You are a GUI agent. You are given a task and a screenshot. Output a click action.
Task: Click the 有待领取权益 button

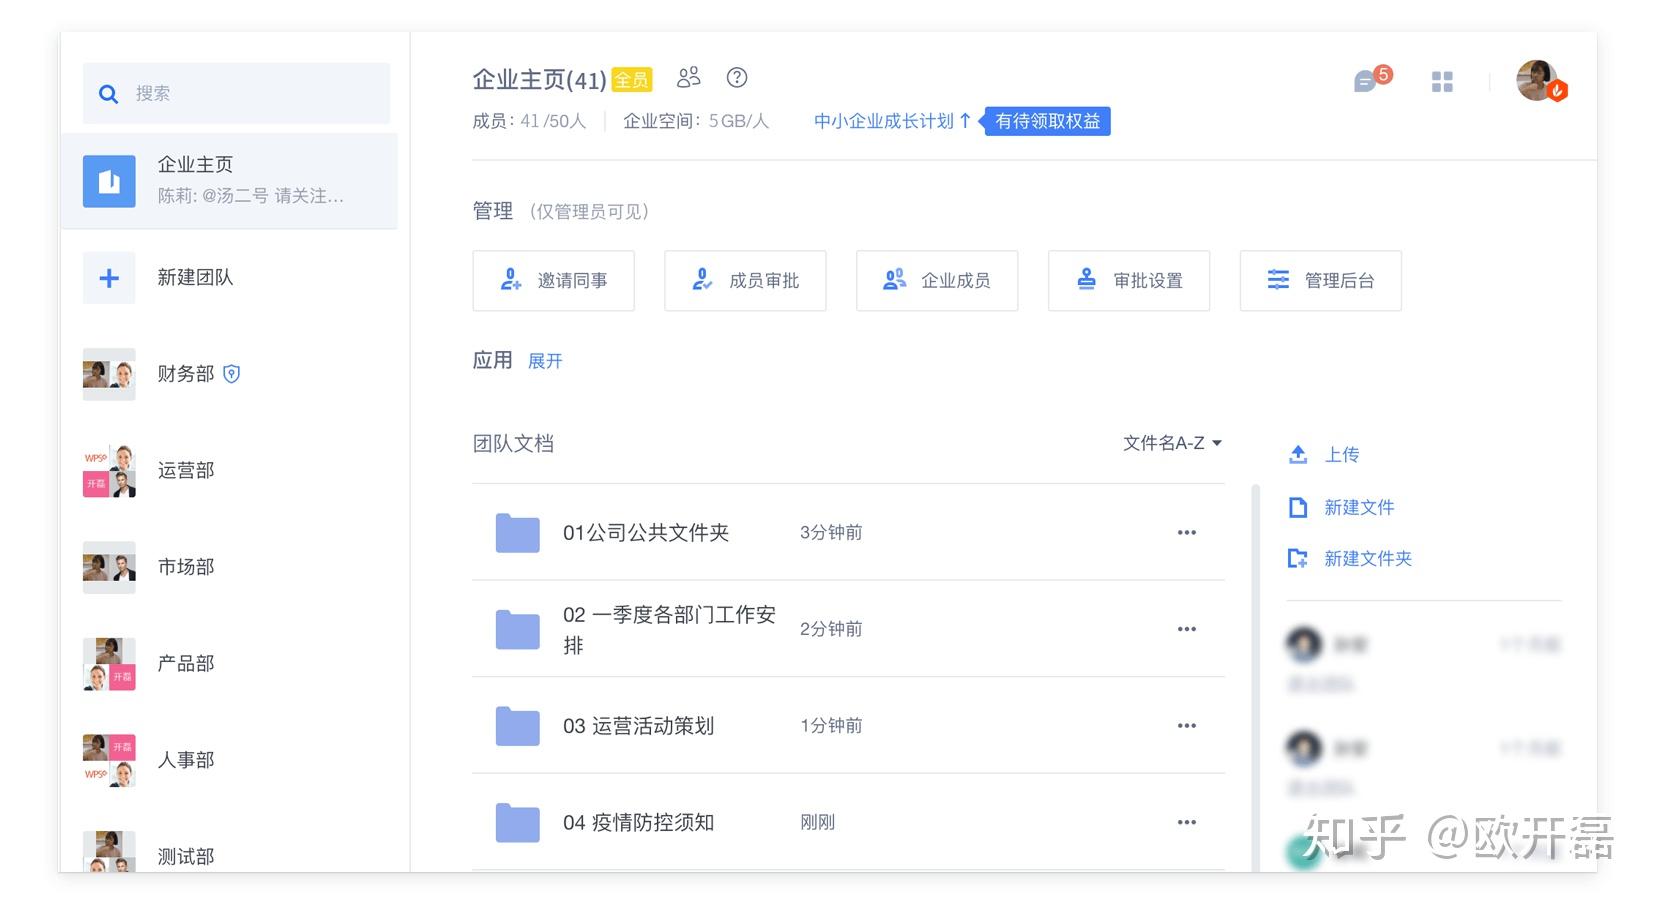click(x=1046, y=121)
